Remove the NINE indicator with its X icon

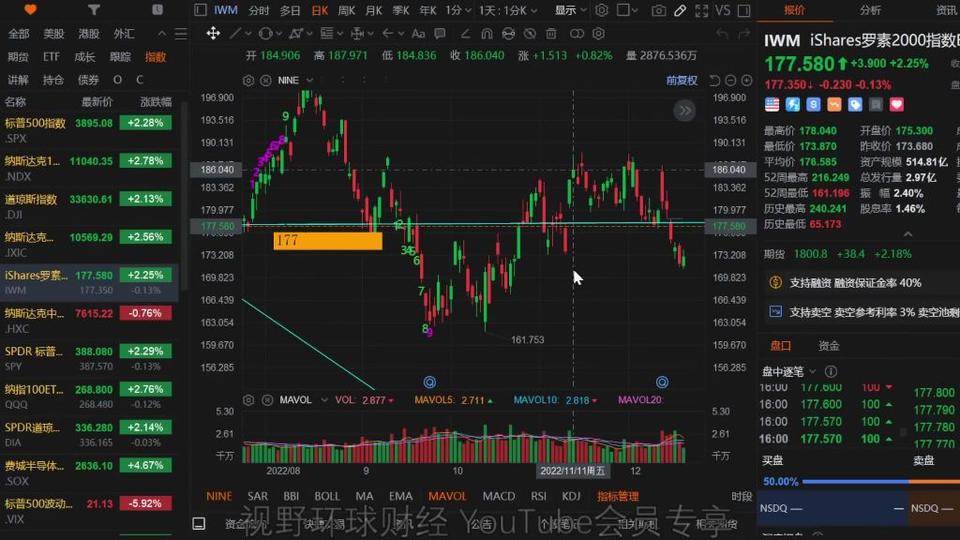coord(266,80)
